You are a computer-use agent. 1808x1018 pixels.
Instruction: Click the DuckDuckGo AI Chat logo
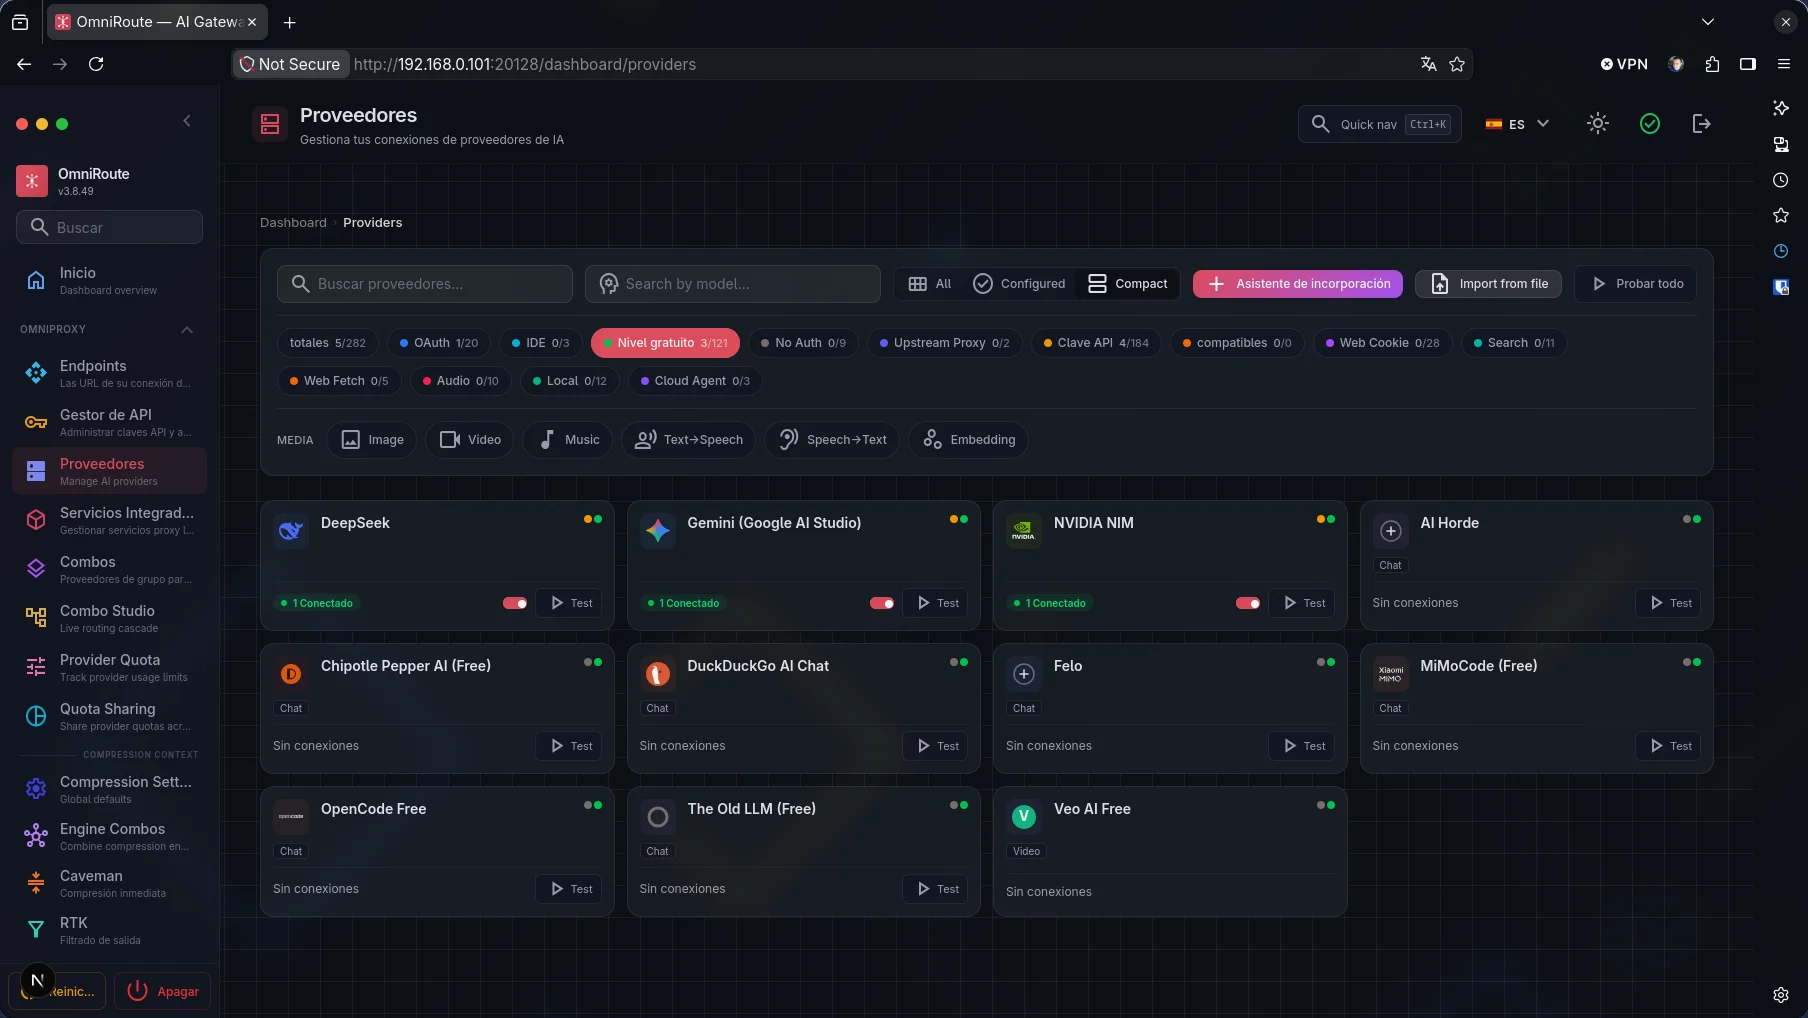pyautogui.click(x=657, y=674)
